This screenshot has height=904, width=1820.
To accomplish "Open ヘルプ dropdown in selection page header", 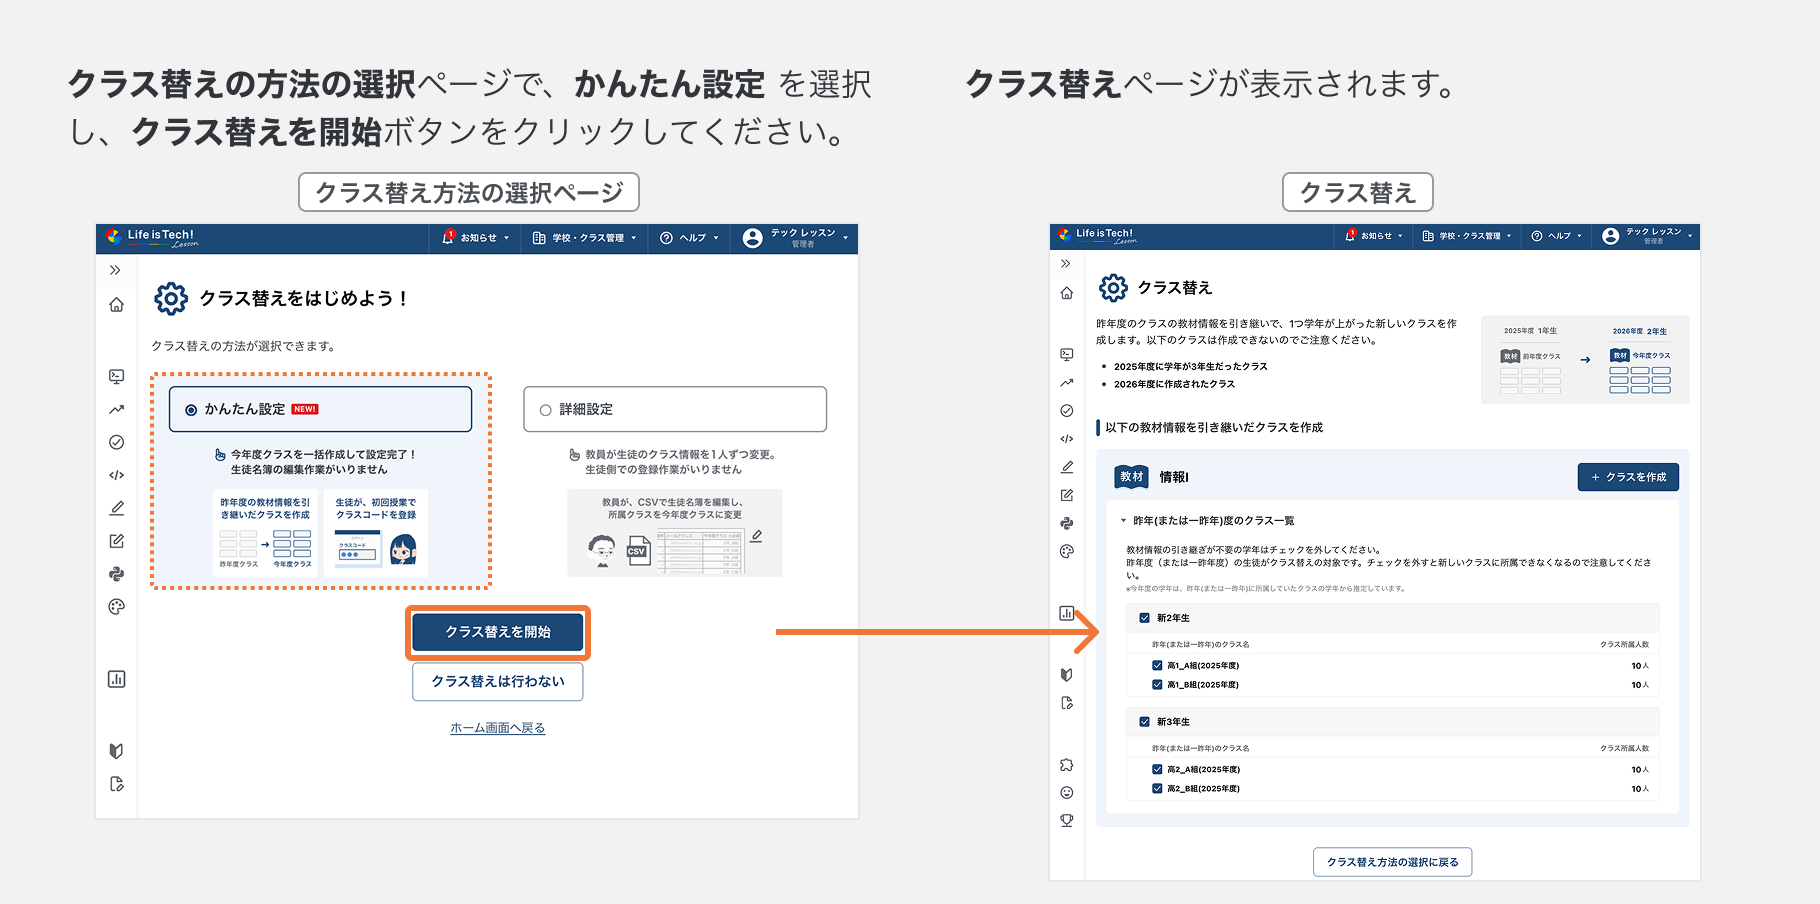I will click(689, 238).
